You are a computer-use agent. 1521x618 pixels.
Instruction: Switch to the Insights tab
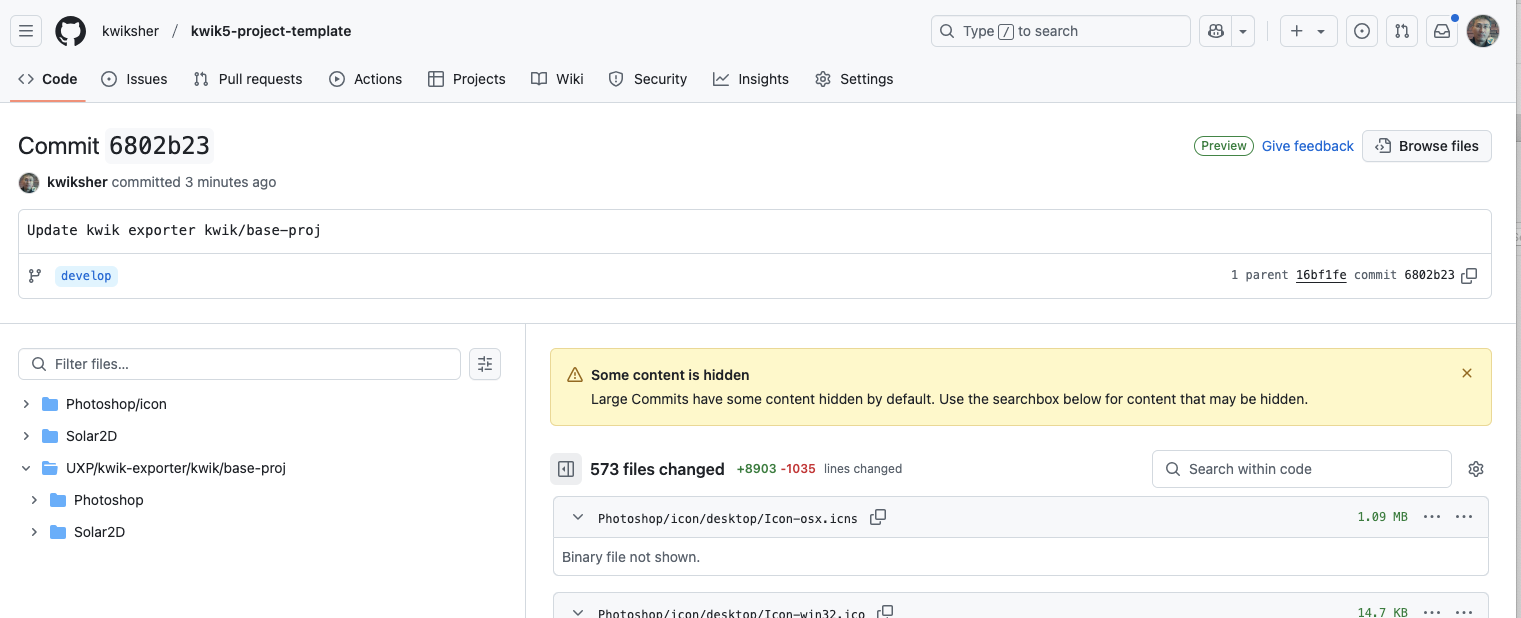[751, 79]
